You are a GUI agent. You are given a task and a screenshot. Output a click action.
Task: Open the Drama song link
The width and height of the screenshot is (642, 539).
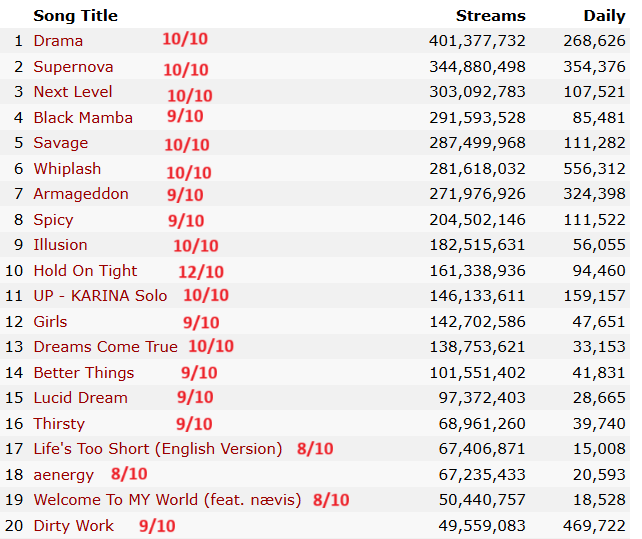pyautogui.click(x=58, y=41)
